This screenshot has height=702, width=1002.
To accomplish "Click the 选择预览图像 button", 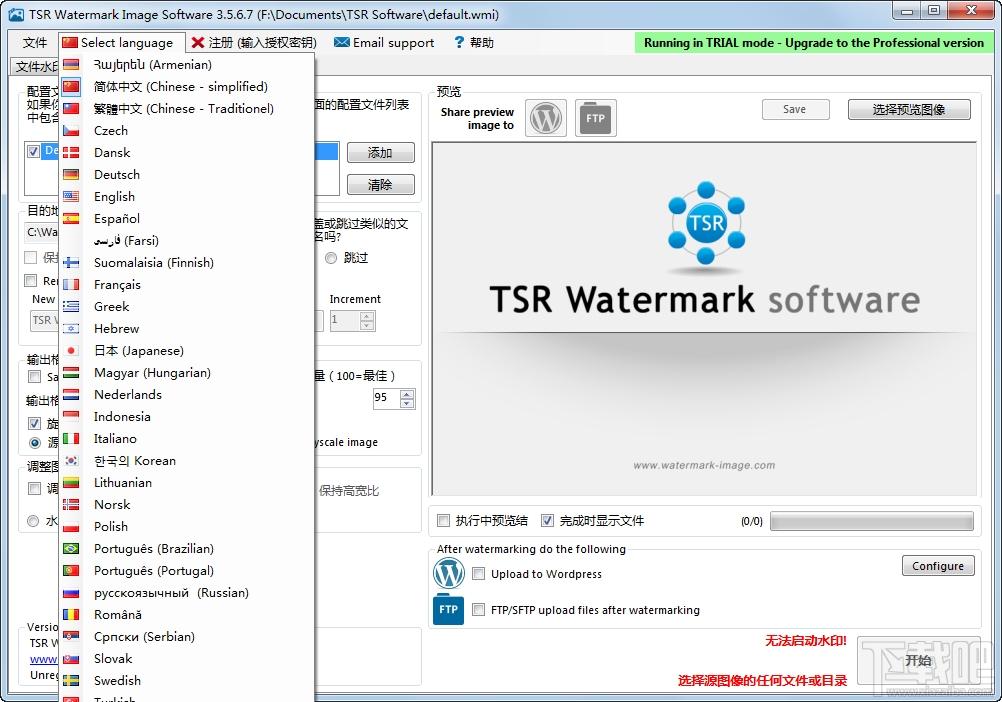I will [909, 109].
